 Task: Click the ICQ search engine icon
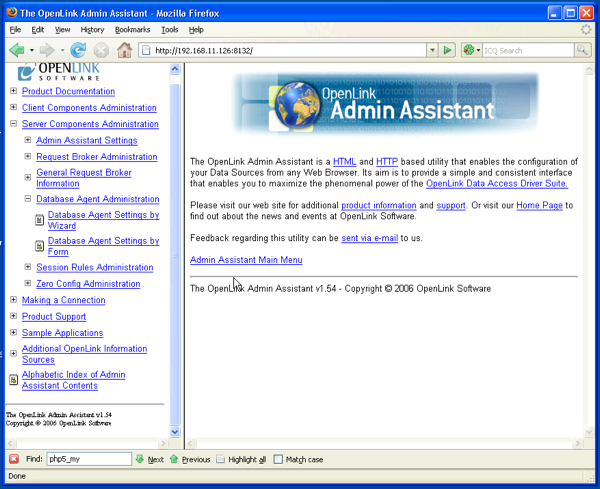(x=468, y=50)
